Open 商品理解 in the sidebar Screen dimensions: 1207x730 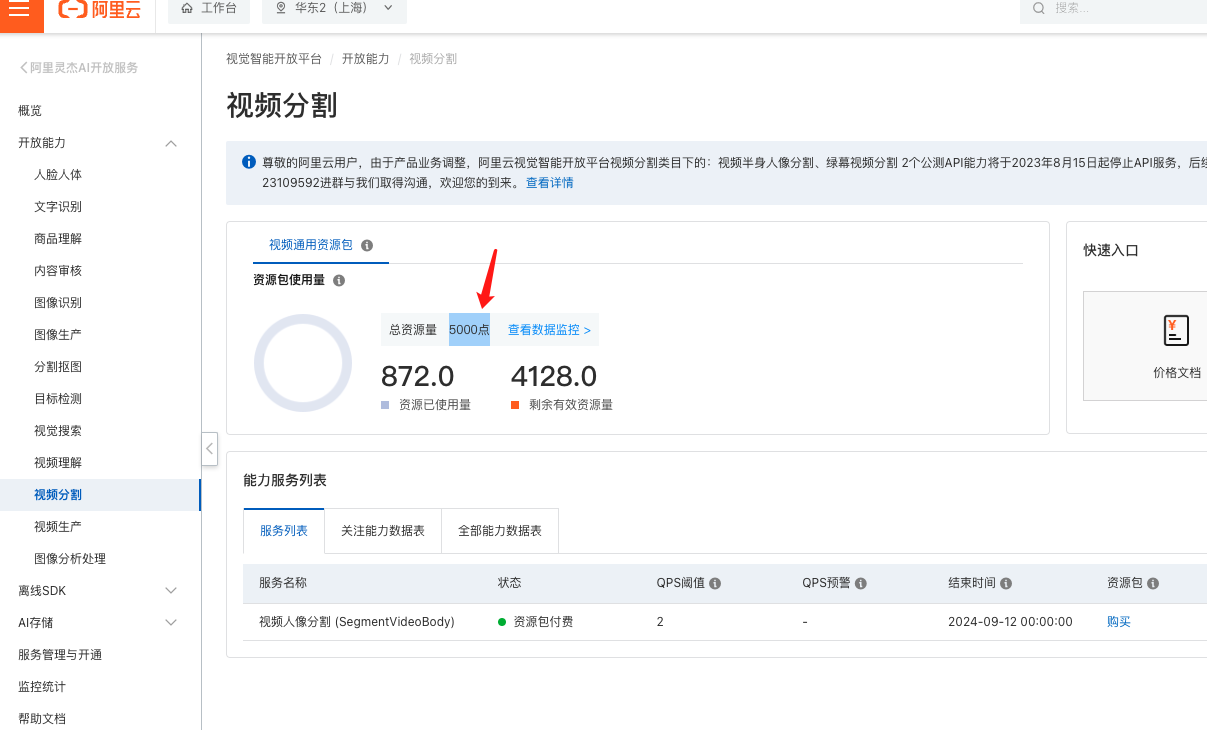click(58, 239)
